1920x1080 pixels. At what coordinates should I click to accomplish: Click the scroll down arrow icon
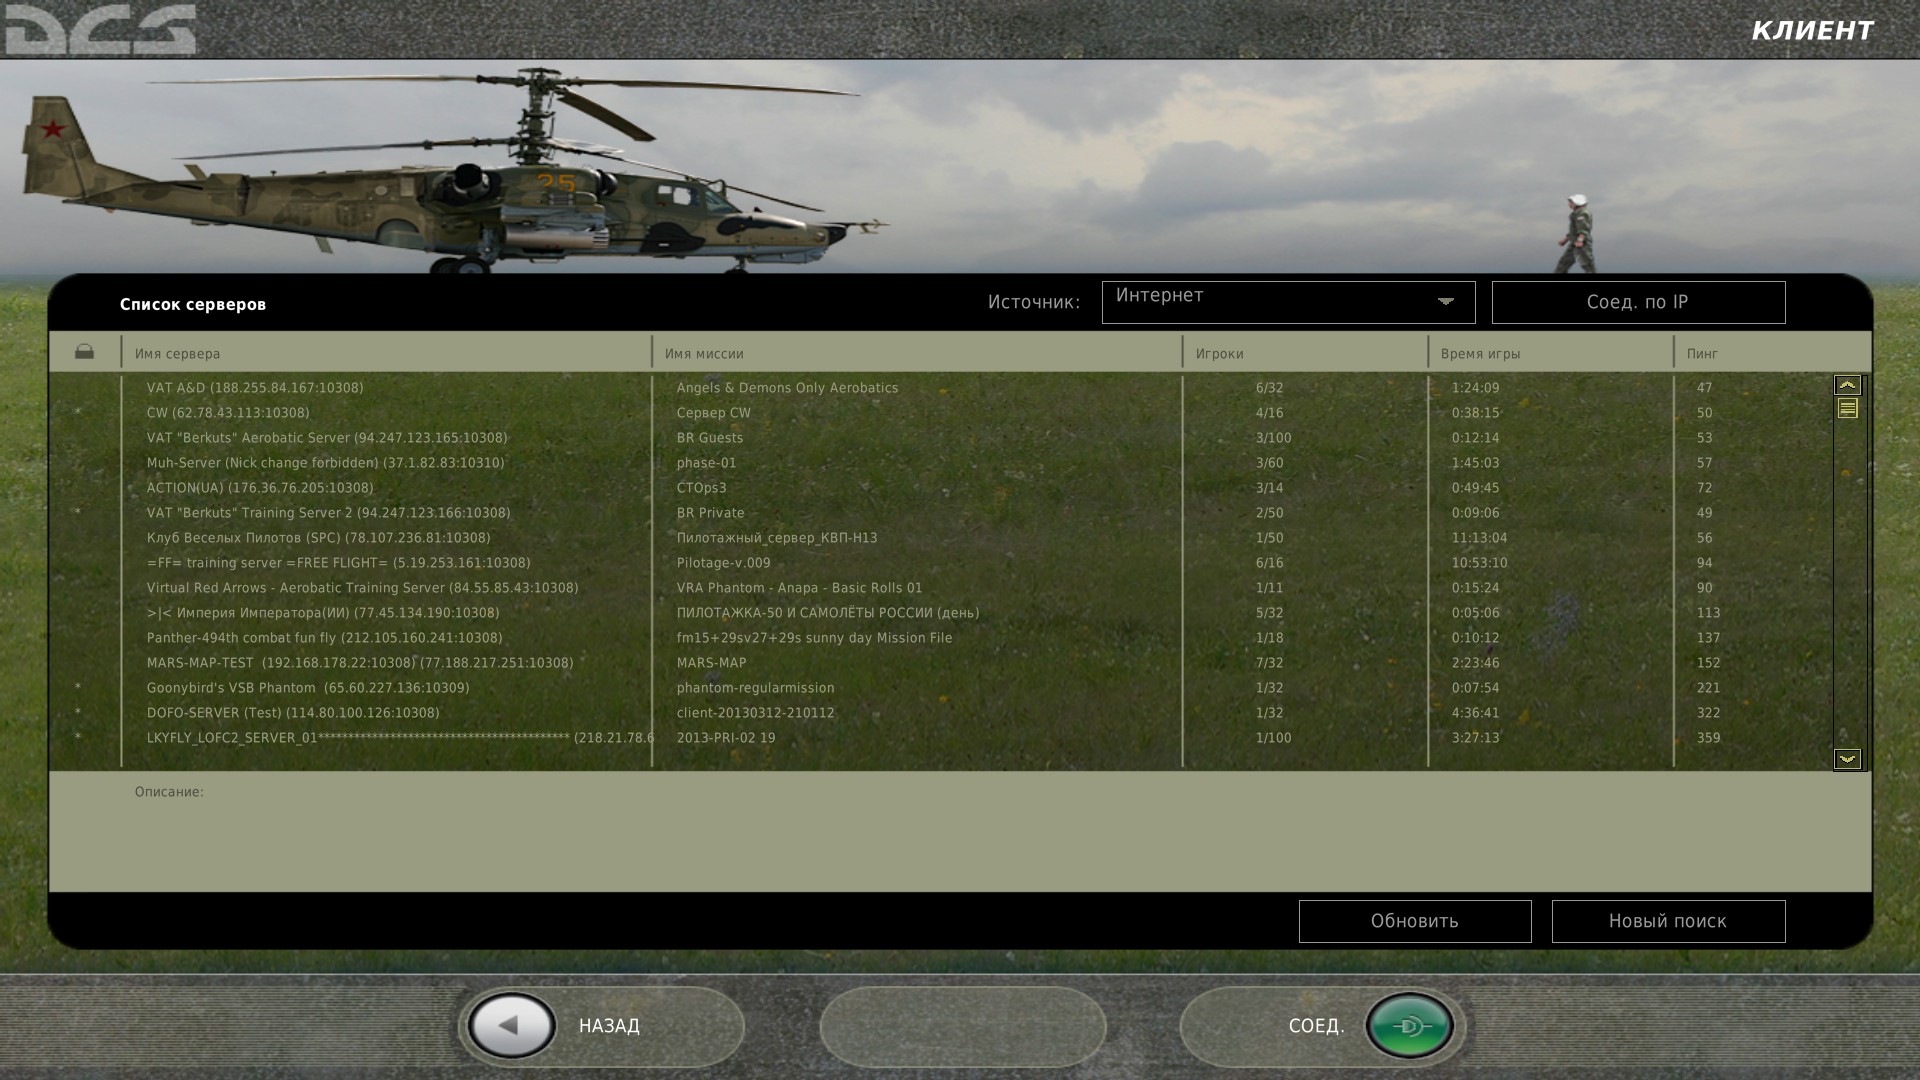(x=1847, y=759)
